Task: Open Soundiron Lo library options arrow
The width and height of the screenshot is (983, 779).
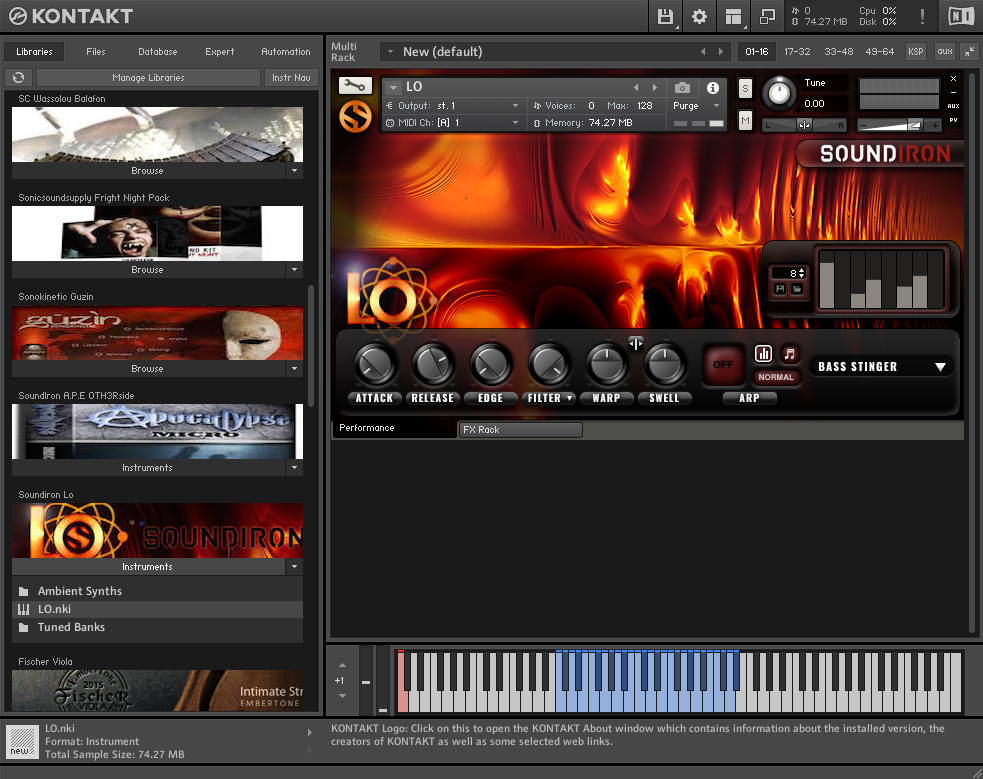Action: click(295, 567)
